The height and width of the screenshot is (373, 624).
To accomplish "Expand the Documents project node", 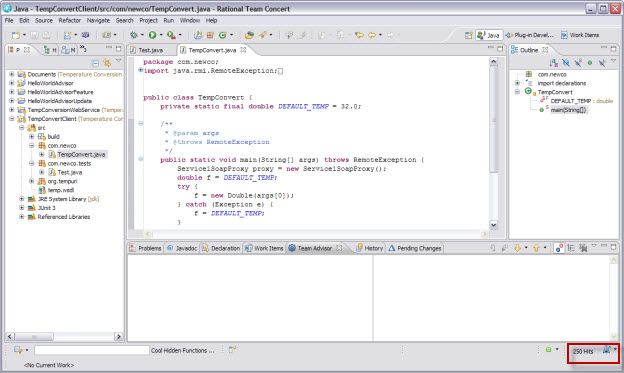I will click(x=12, y=74).
